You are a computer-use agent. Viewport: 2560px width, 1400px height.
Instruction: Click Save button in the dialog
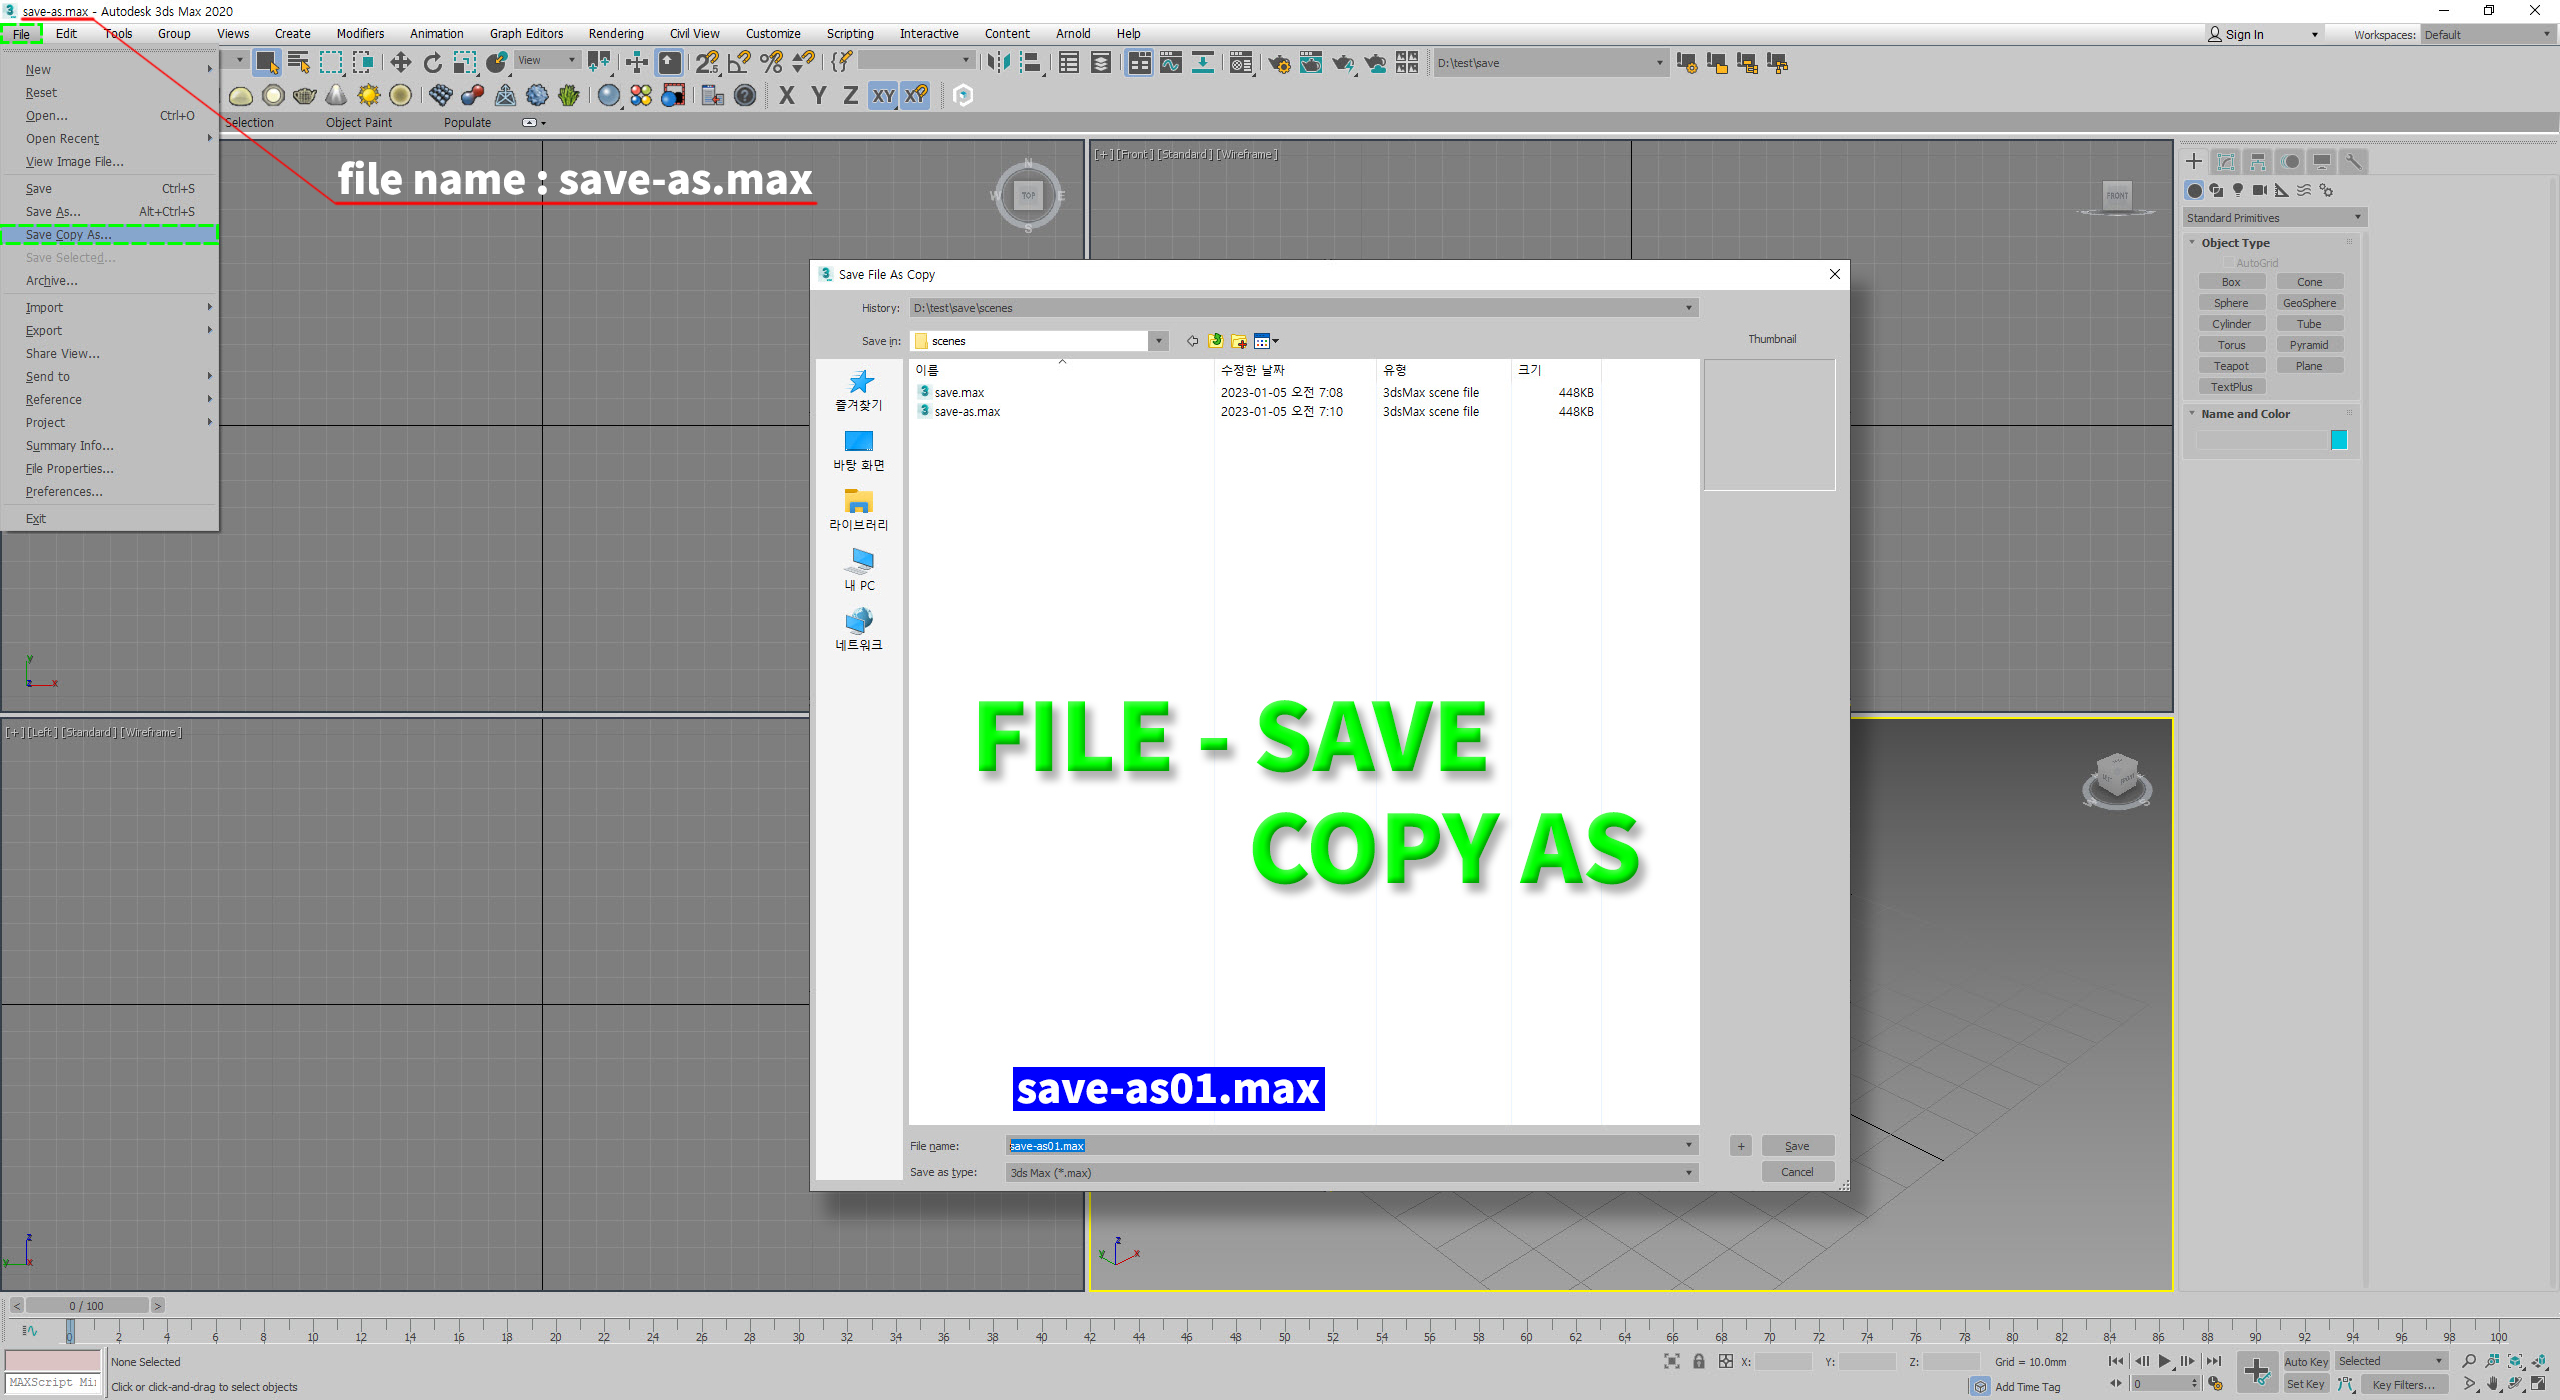1796,1146
